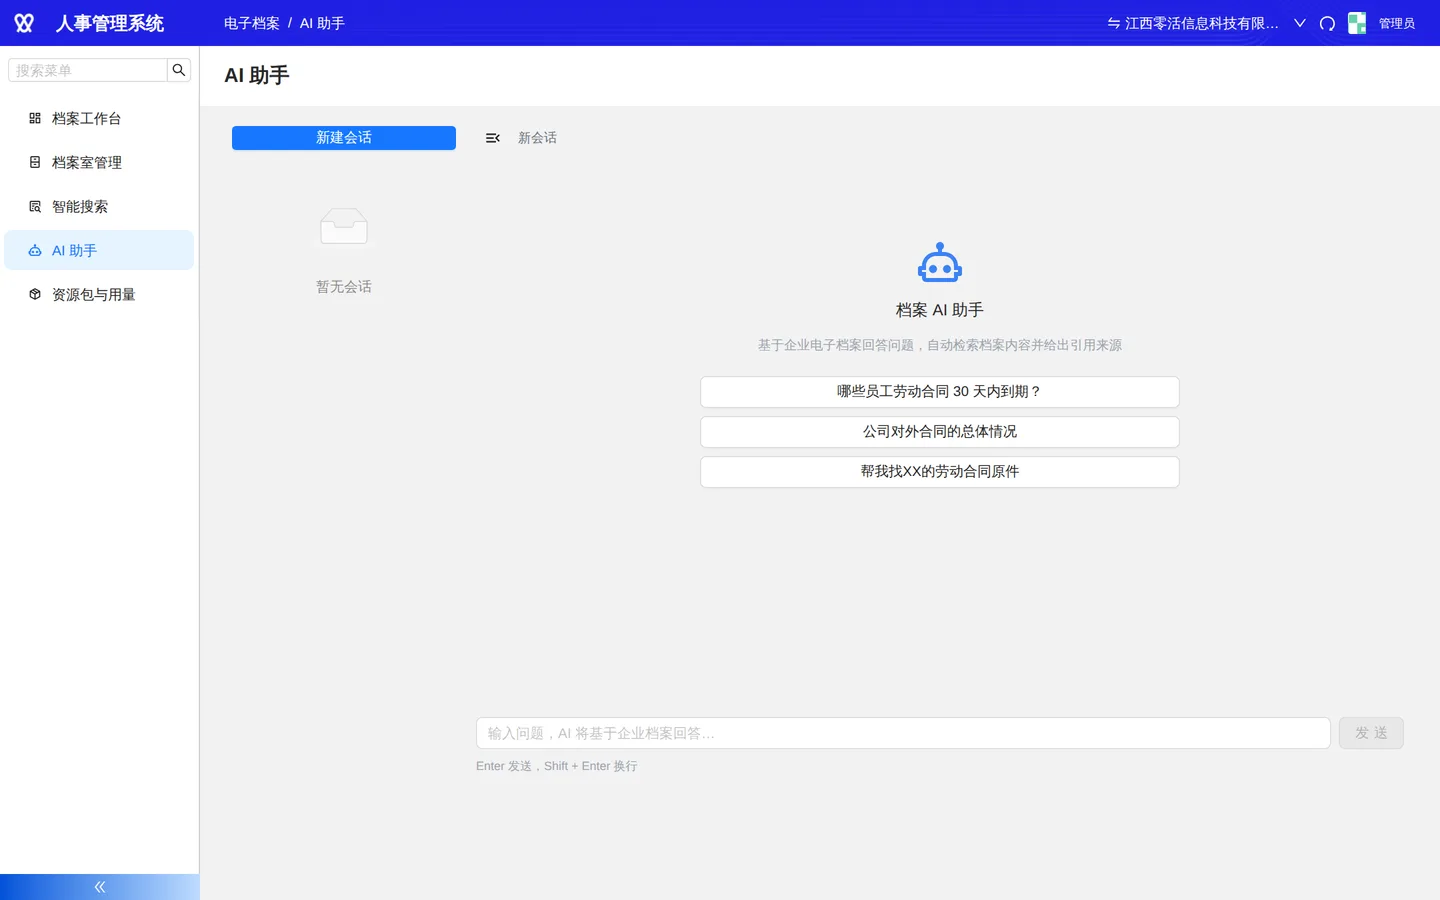
Task: Click the AI question input box
Action: [x=903, y=733]
